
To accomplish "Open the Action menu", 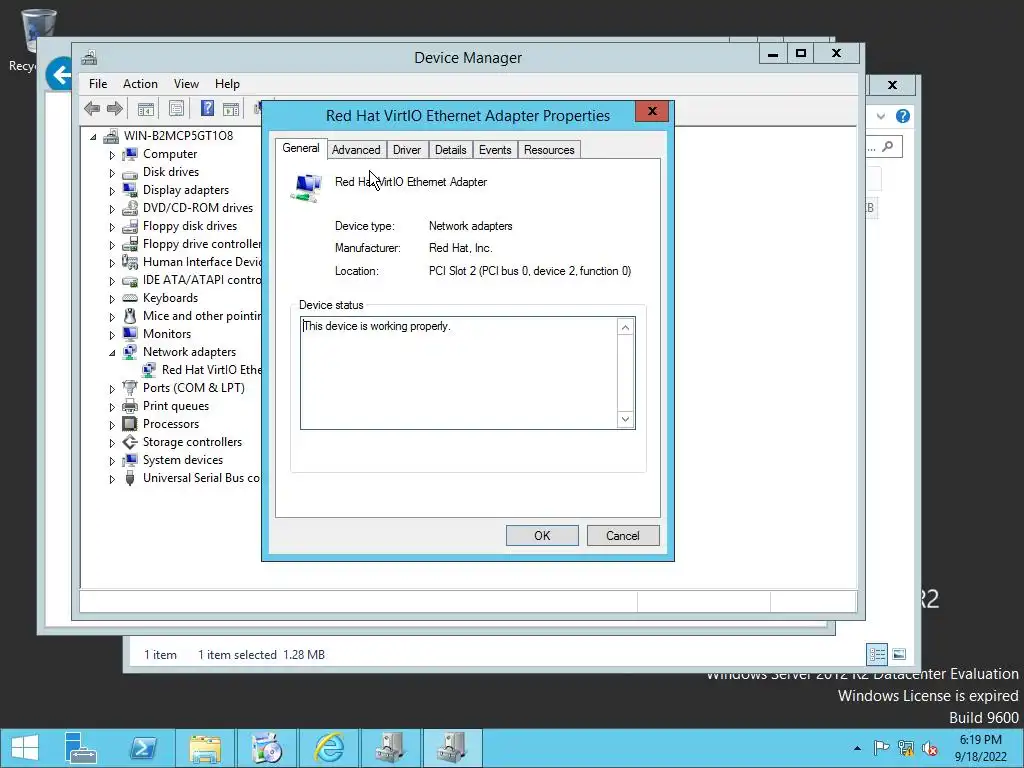I will coord(140,84).
